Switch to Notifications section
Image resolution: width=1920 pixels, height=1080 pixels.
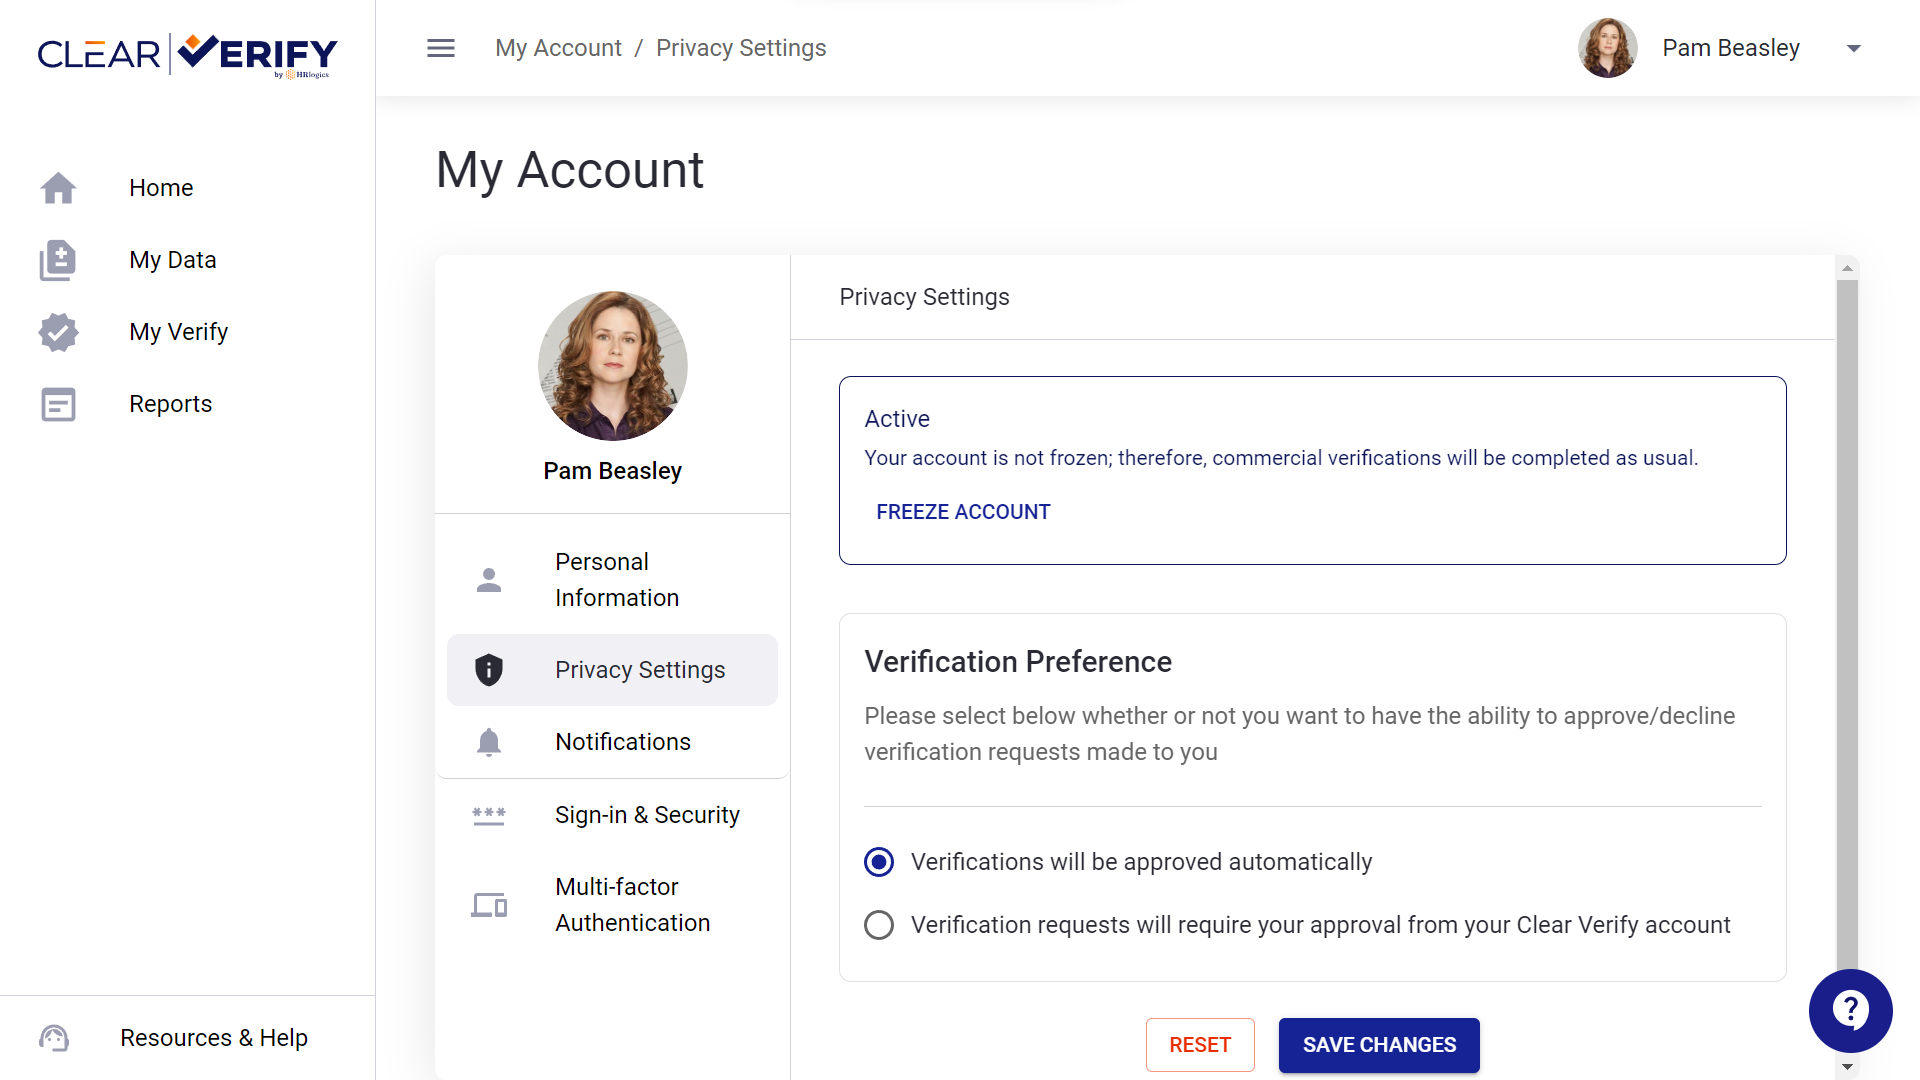(x=612, y=742)
